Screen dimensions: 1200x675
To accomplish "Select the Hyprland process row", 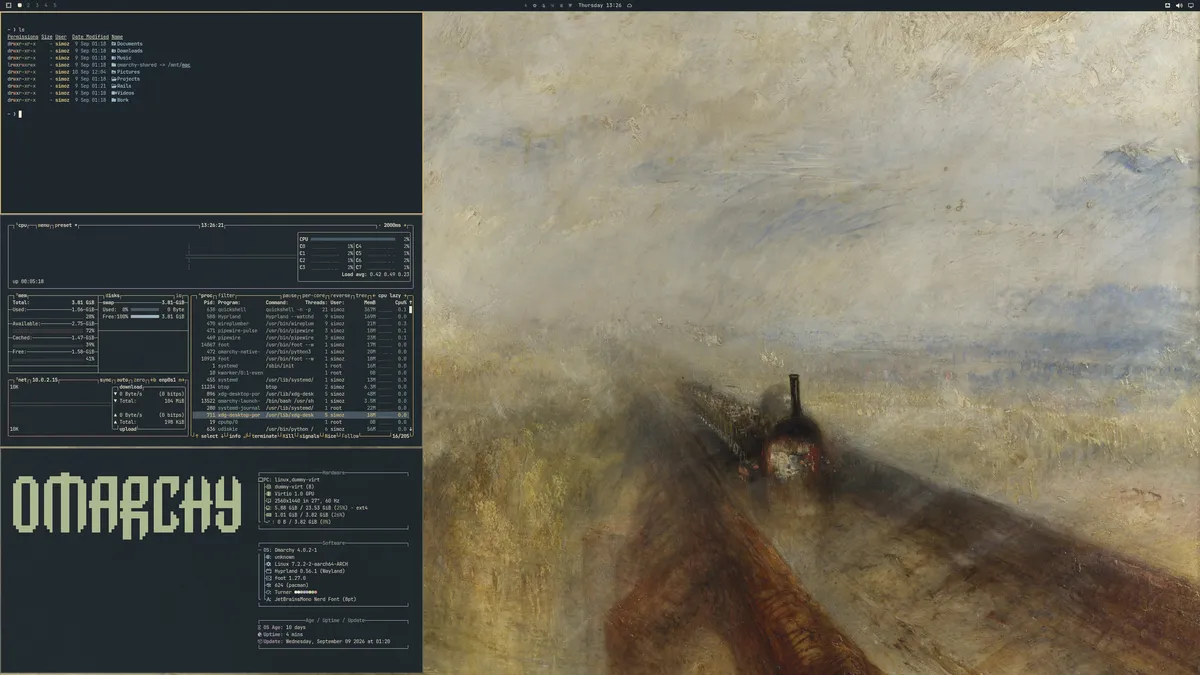I will pyautogui.click(x=300, y=317).
